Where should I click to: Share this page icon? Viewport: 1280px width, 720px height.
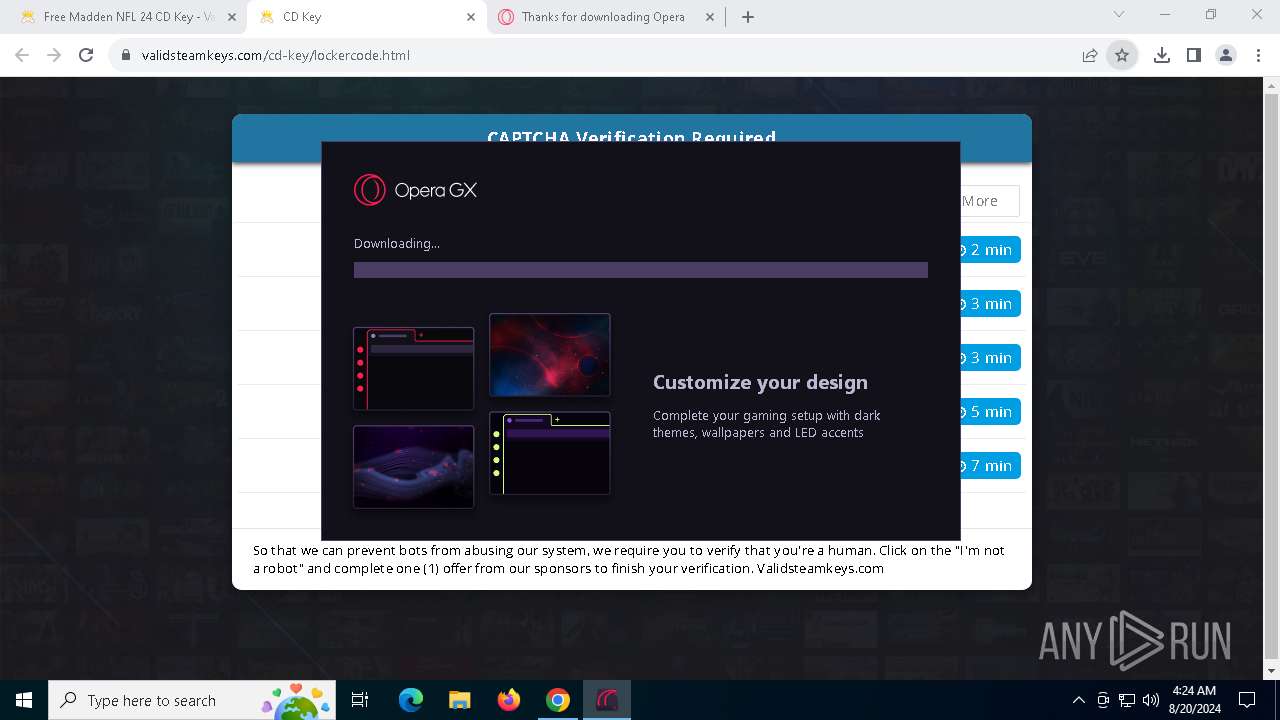1090,55
